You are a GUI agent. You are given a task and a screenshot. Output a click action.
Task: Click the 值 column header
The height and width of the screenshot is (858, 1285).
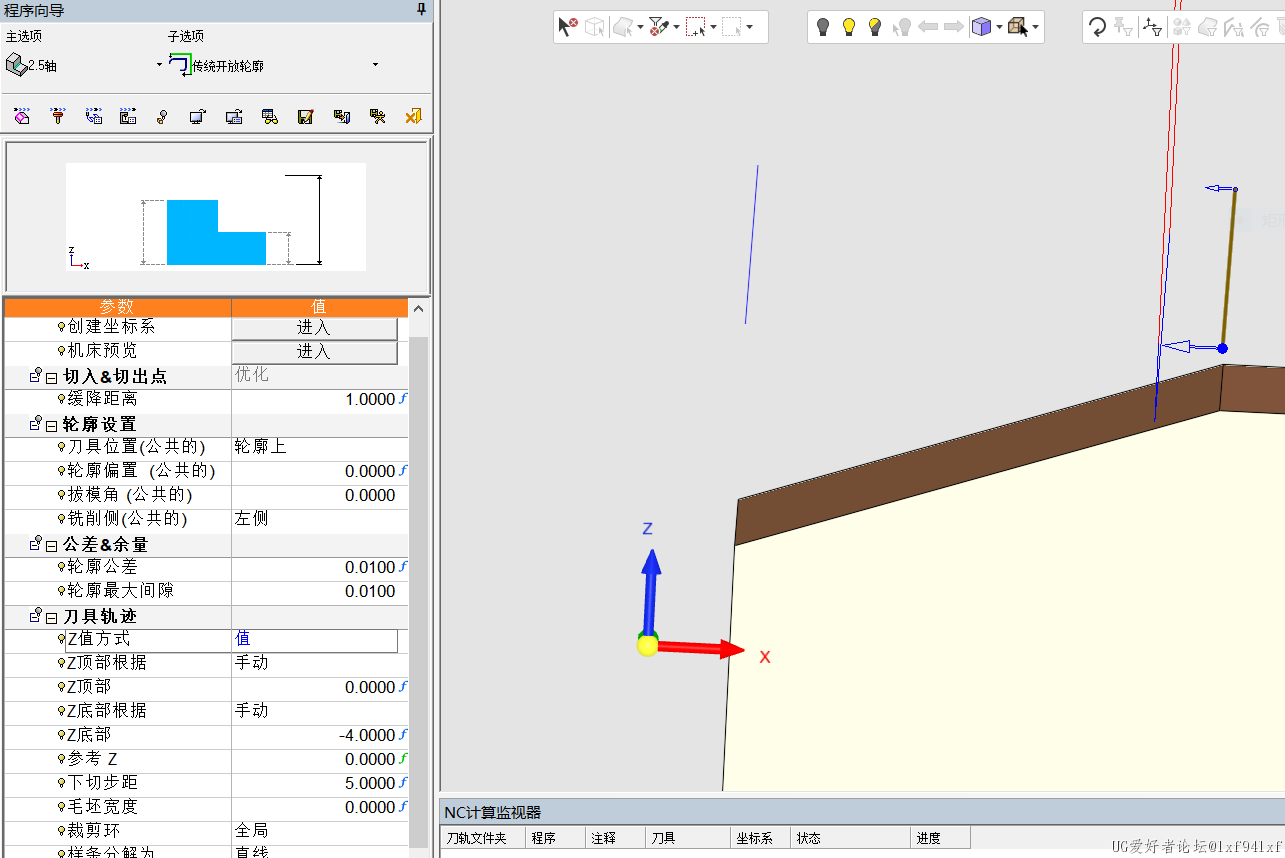[320, 307]
